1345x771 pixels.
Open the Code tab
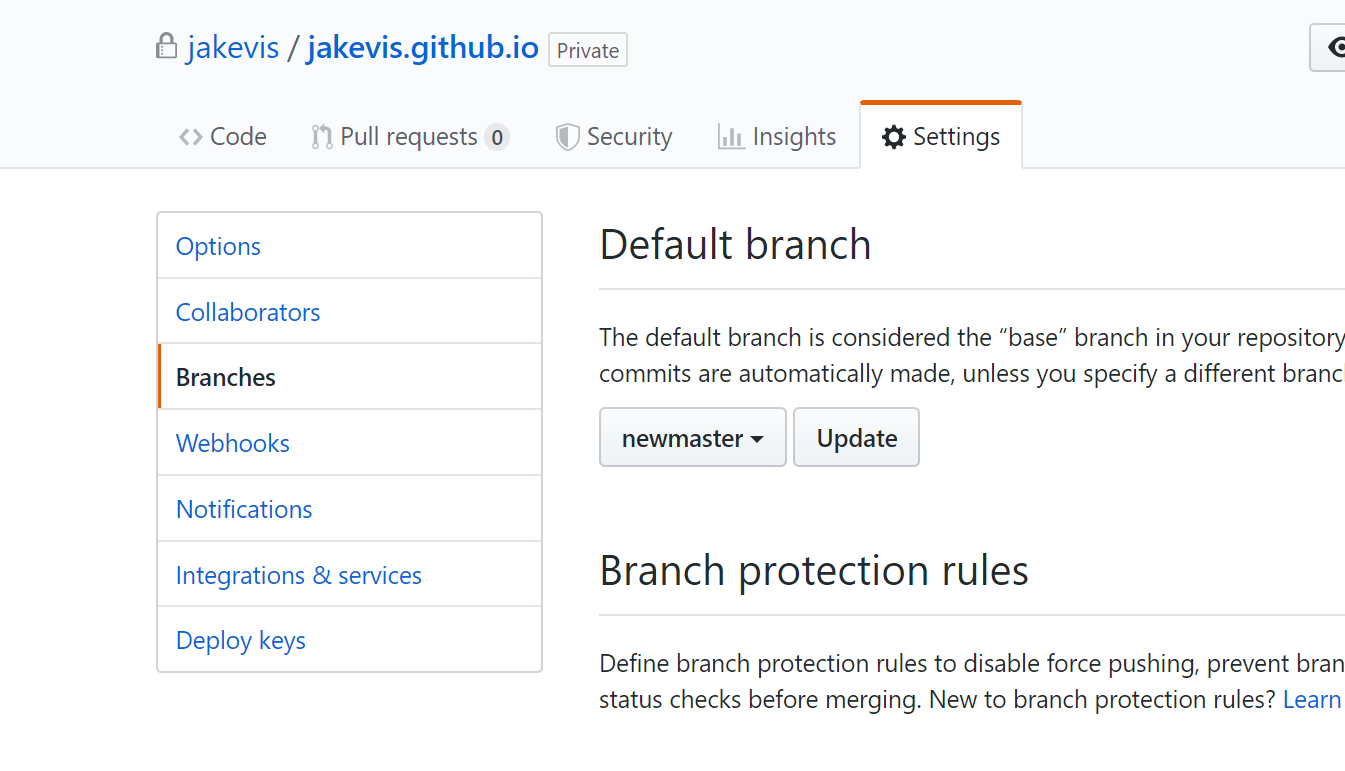223,137
